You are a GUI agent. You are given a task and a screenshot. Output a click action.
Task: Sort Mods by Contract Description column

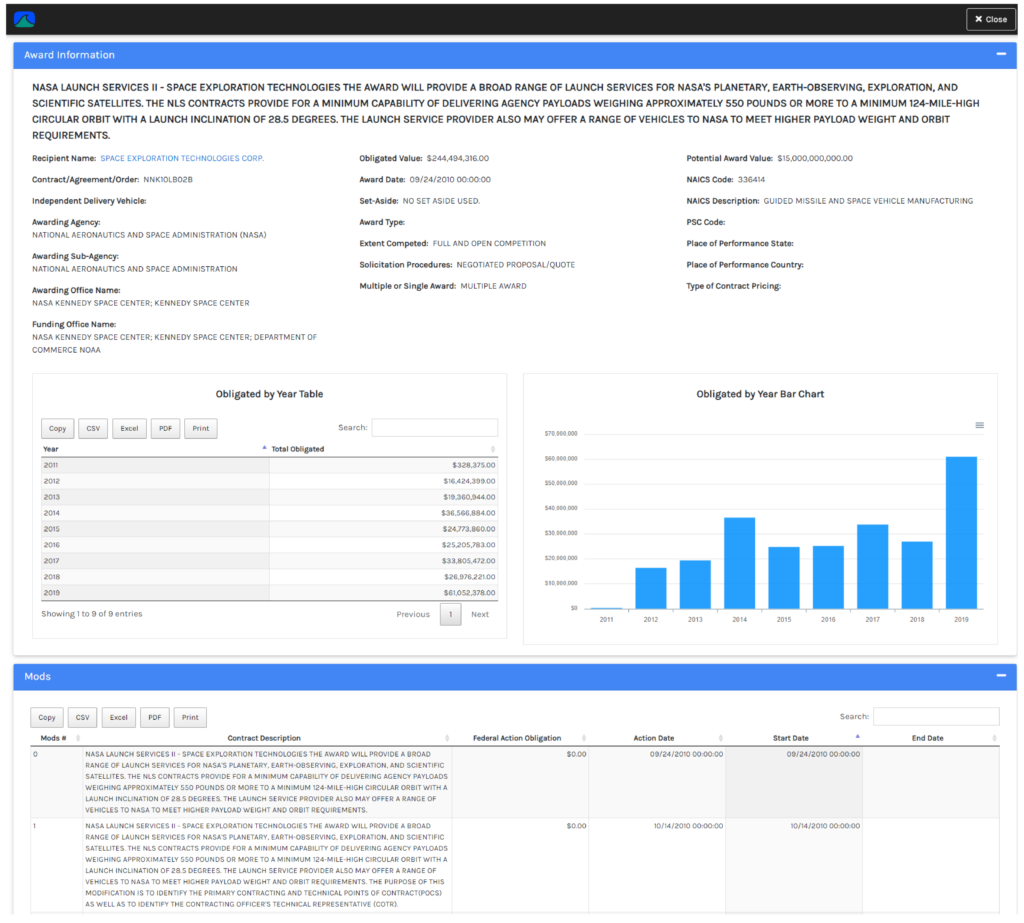click(266, 738)
